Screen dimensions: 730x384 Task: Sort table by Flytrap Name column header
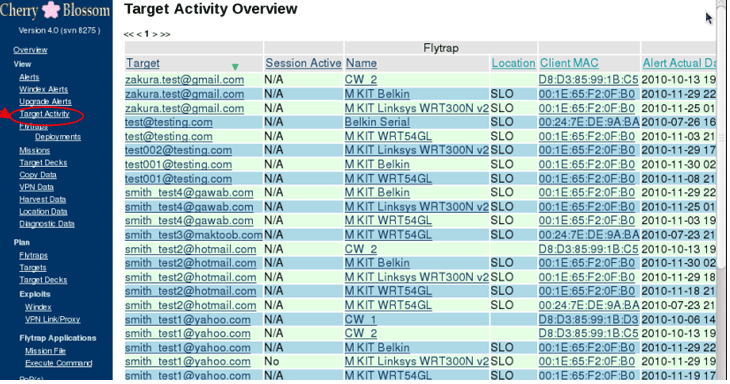pos(361,63)
